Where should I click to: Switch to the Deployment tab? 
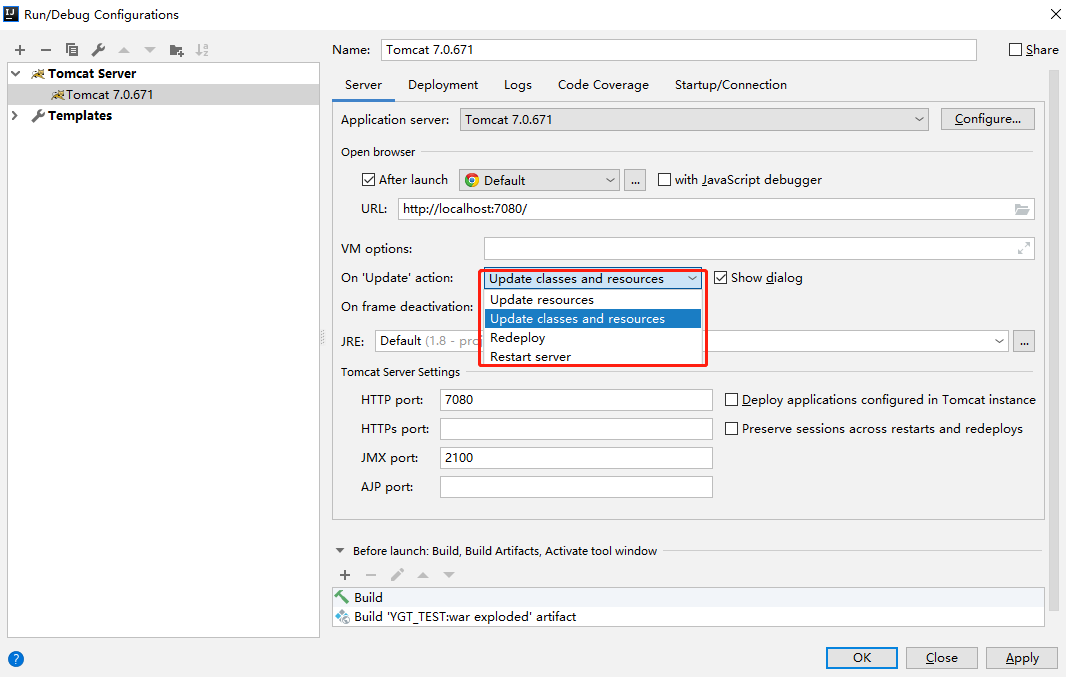pos(443,85)
